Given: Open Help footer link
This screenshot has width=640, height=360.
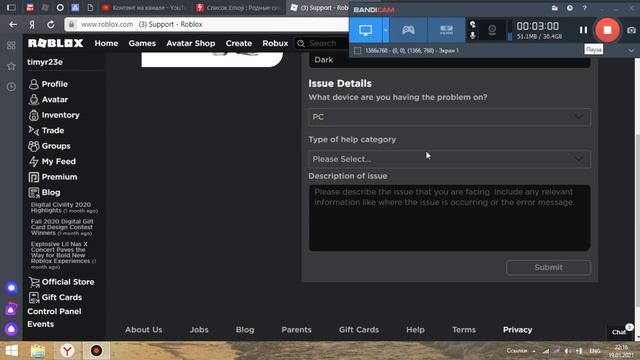Looking at the screenshot, I should point(415,330).
